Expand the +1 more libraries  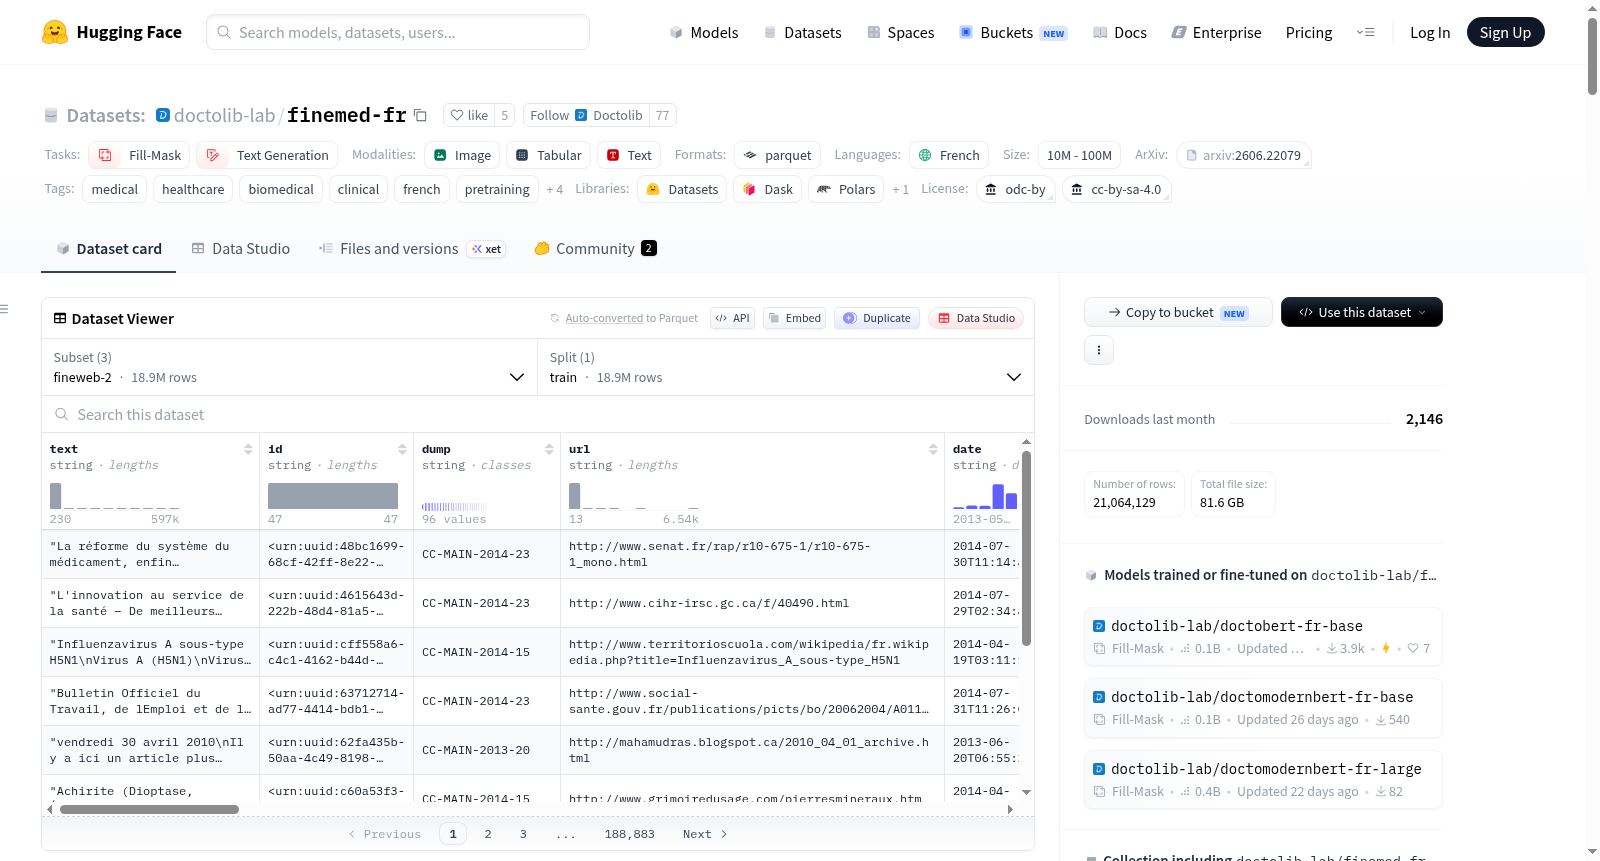click(x=901, y=189)
